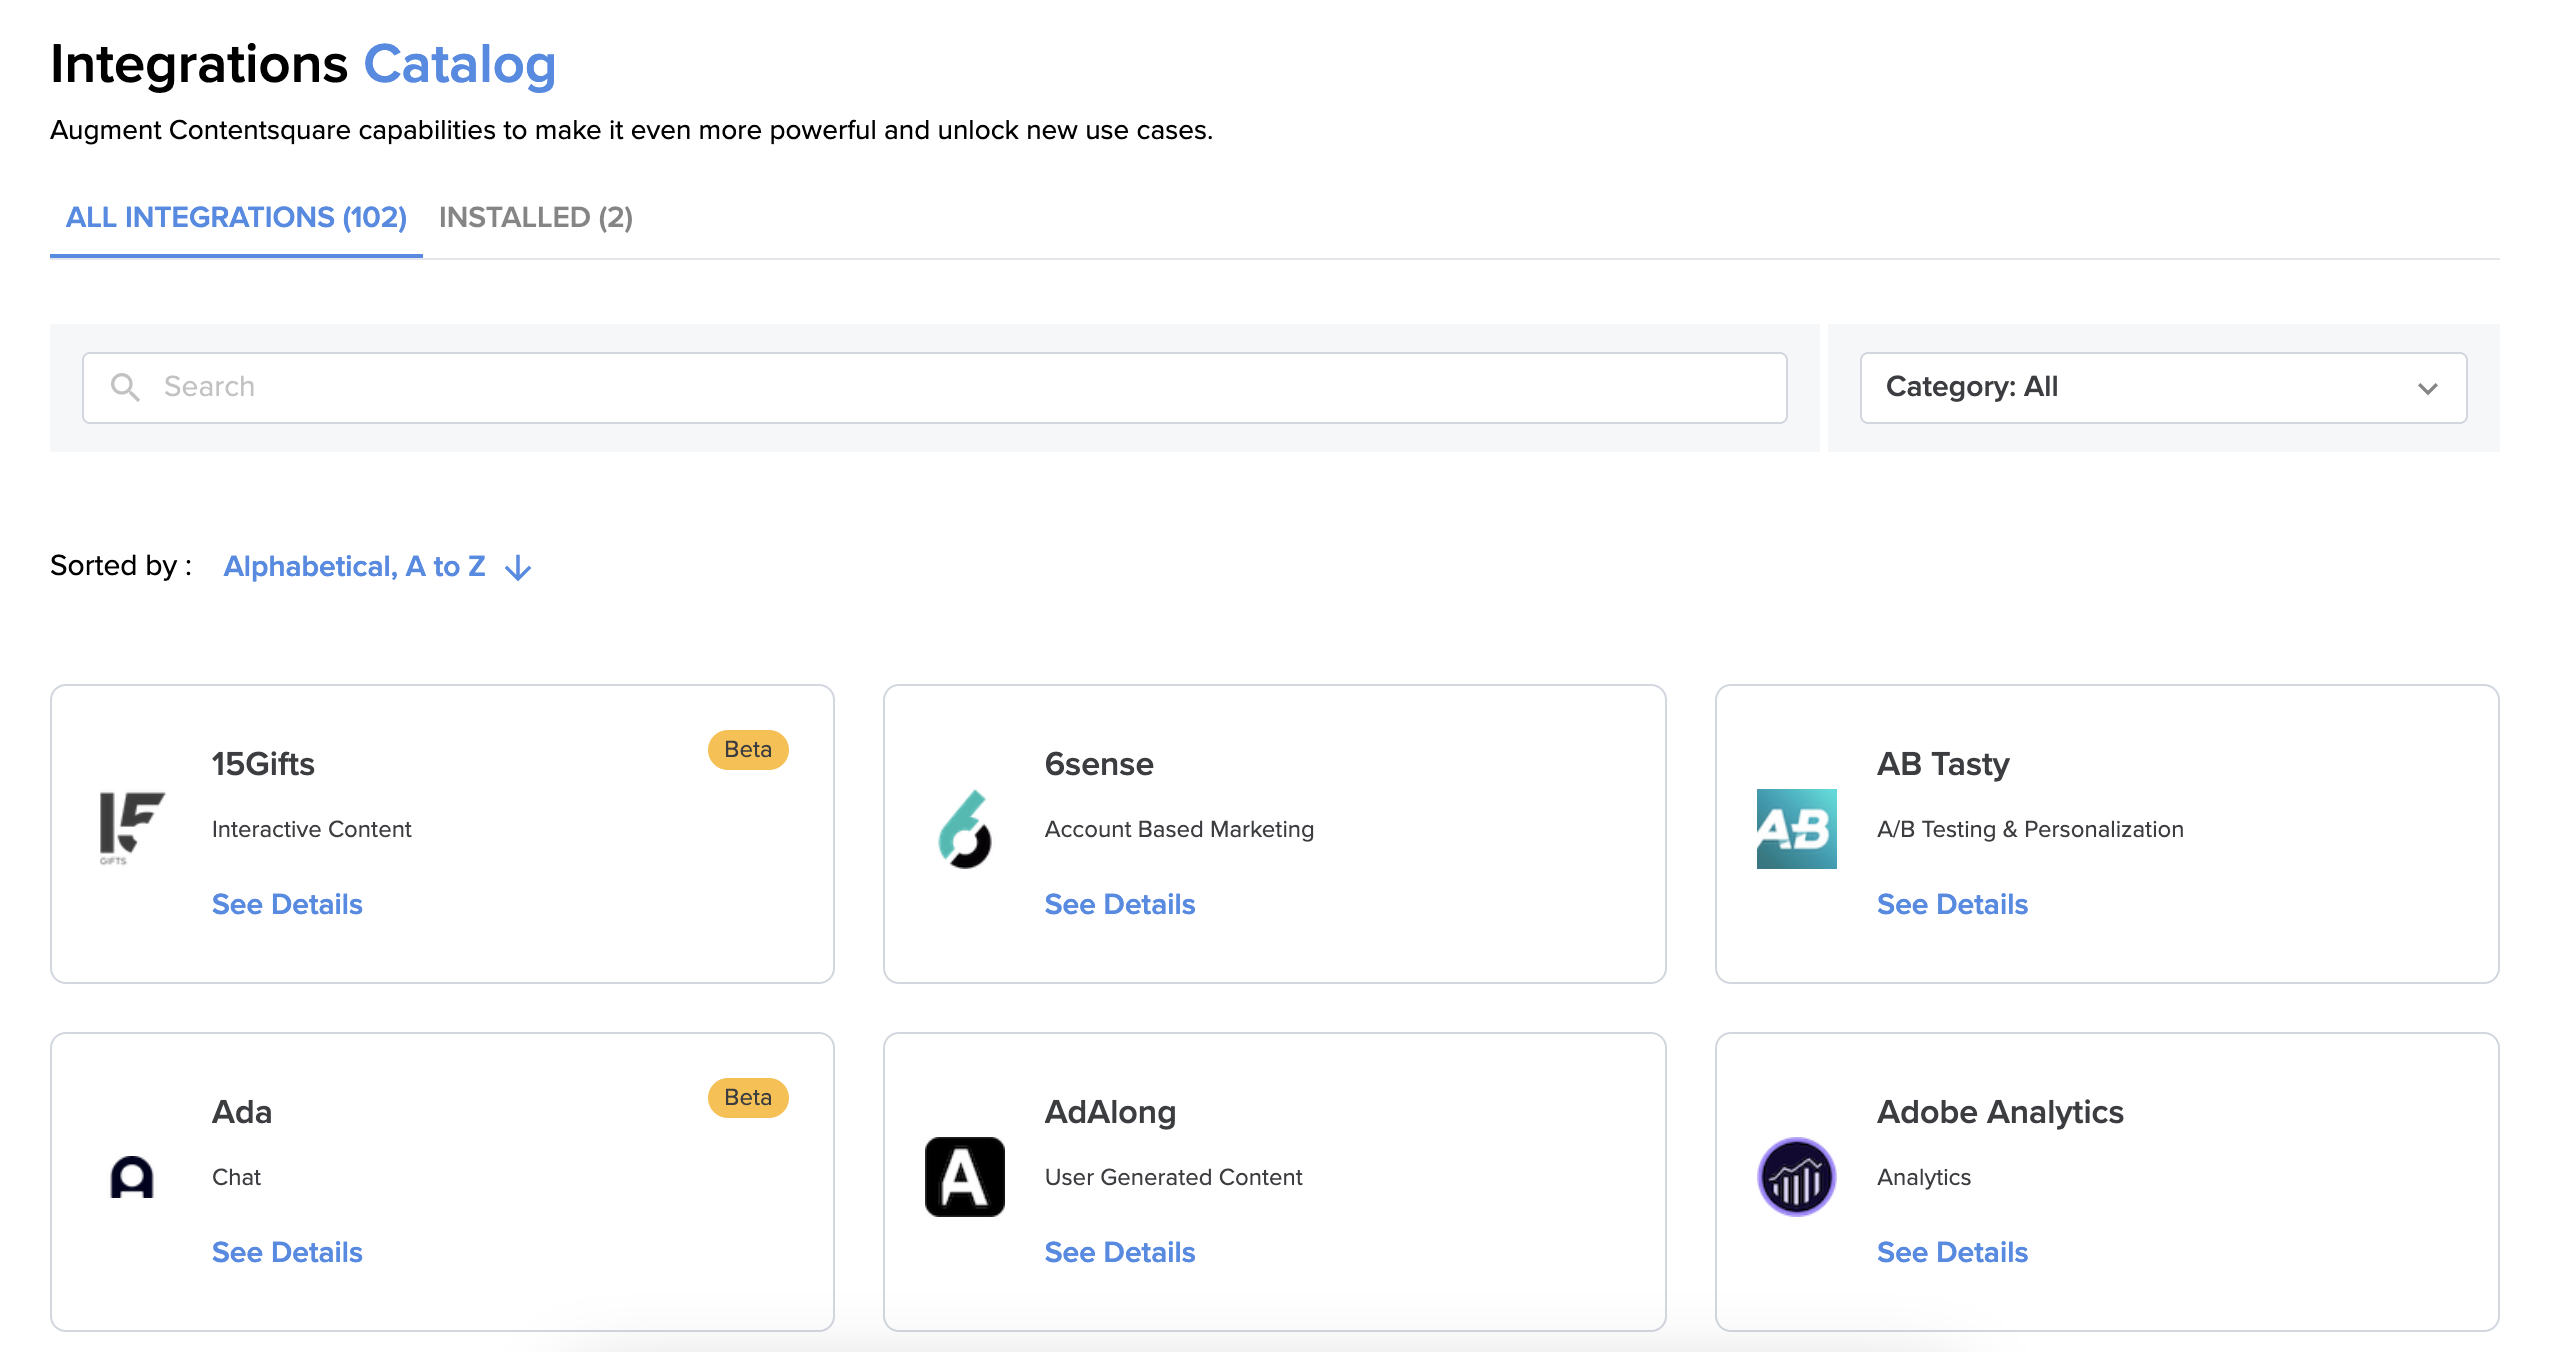Image resolution: width=2570 pixels, height=1352 pixels.
Task: Click the Chat category text on Ada
Action: click(x=236, y=1177)
